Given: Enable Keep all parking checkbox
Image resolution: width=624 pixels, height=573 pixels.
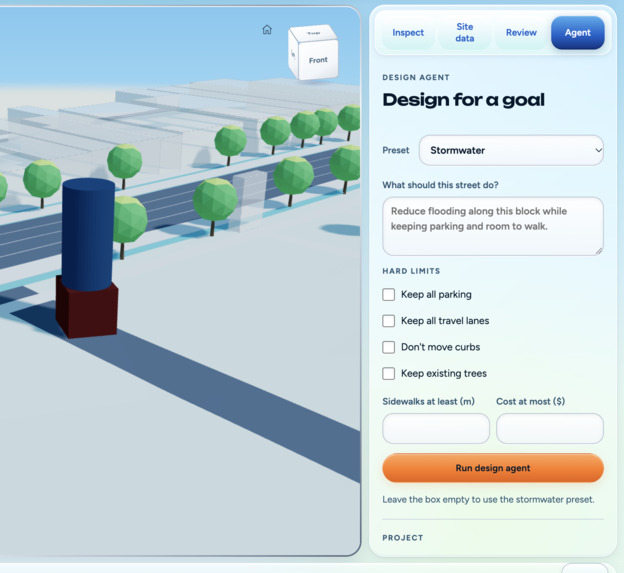Looking at the screenshot, I should tap(388, 294).
